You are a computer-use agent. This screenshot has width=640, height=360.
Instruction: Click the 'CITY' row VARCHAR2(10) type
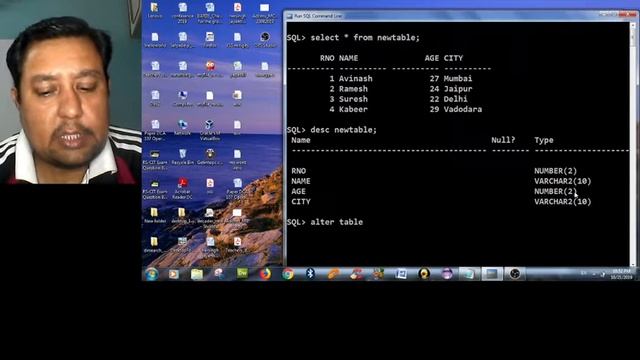pyautogui.click(x=562, y=201)
